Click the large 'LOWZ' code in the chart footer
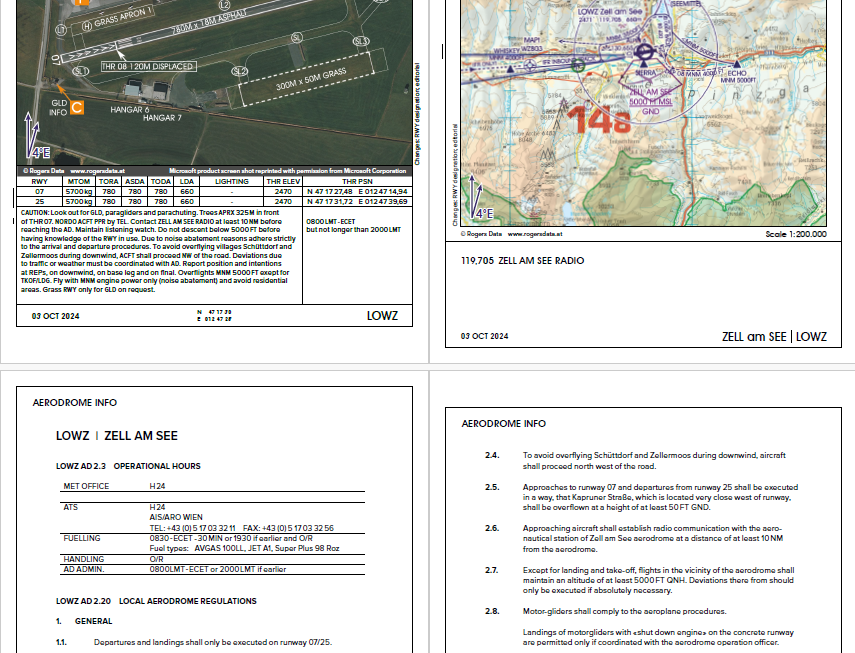This screenshot has height=653, width=855. pyautogui.click(x=382, y=316)
